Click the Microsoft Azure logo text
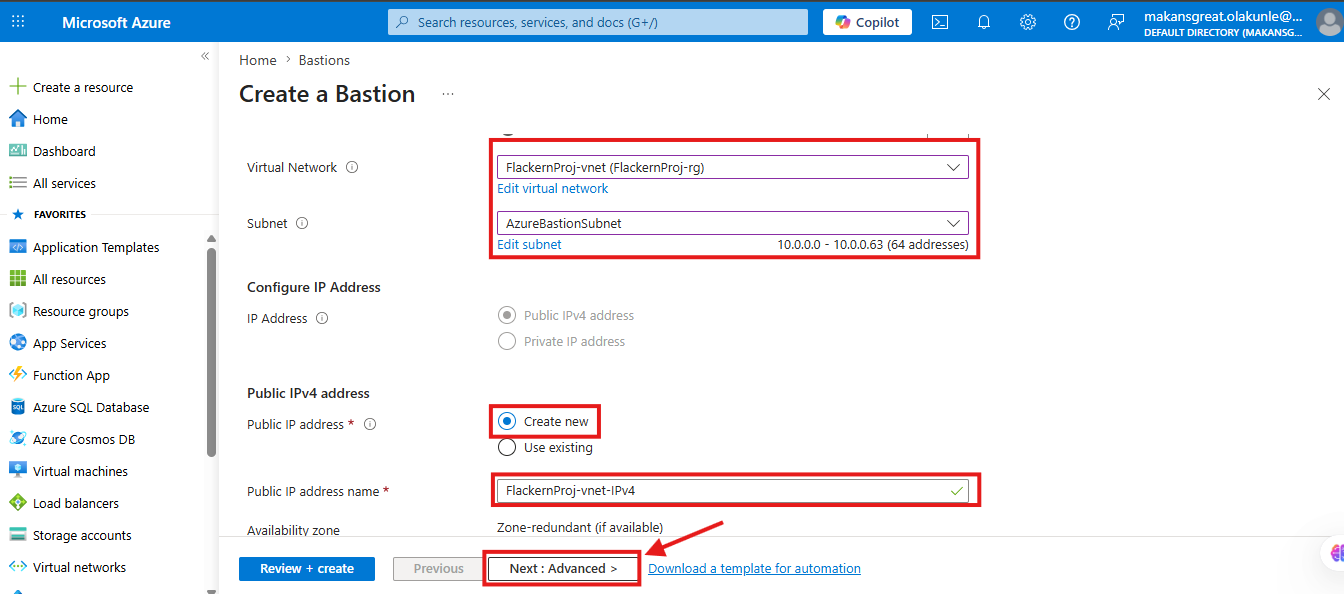Screen dimensions: 1344x594 point(116,22)
